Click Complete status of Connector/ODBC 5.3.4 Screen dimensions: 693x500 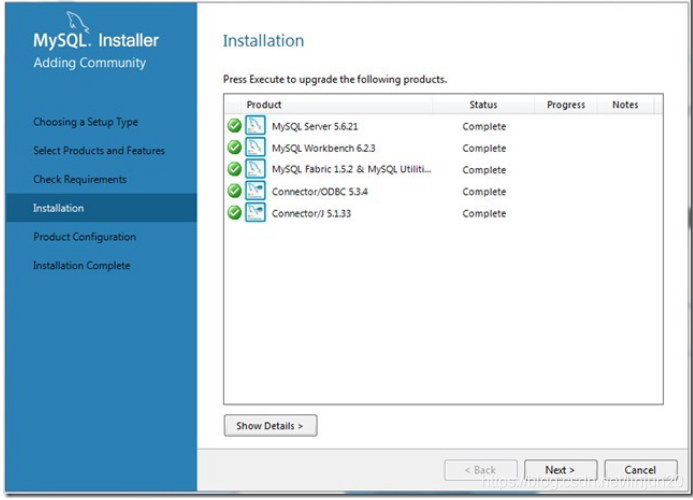coord(484,192)
